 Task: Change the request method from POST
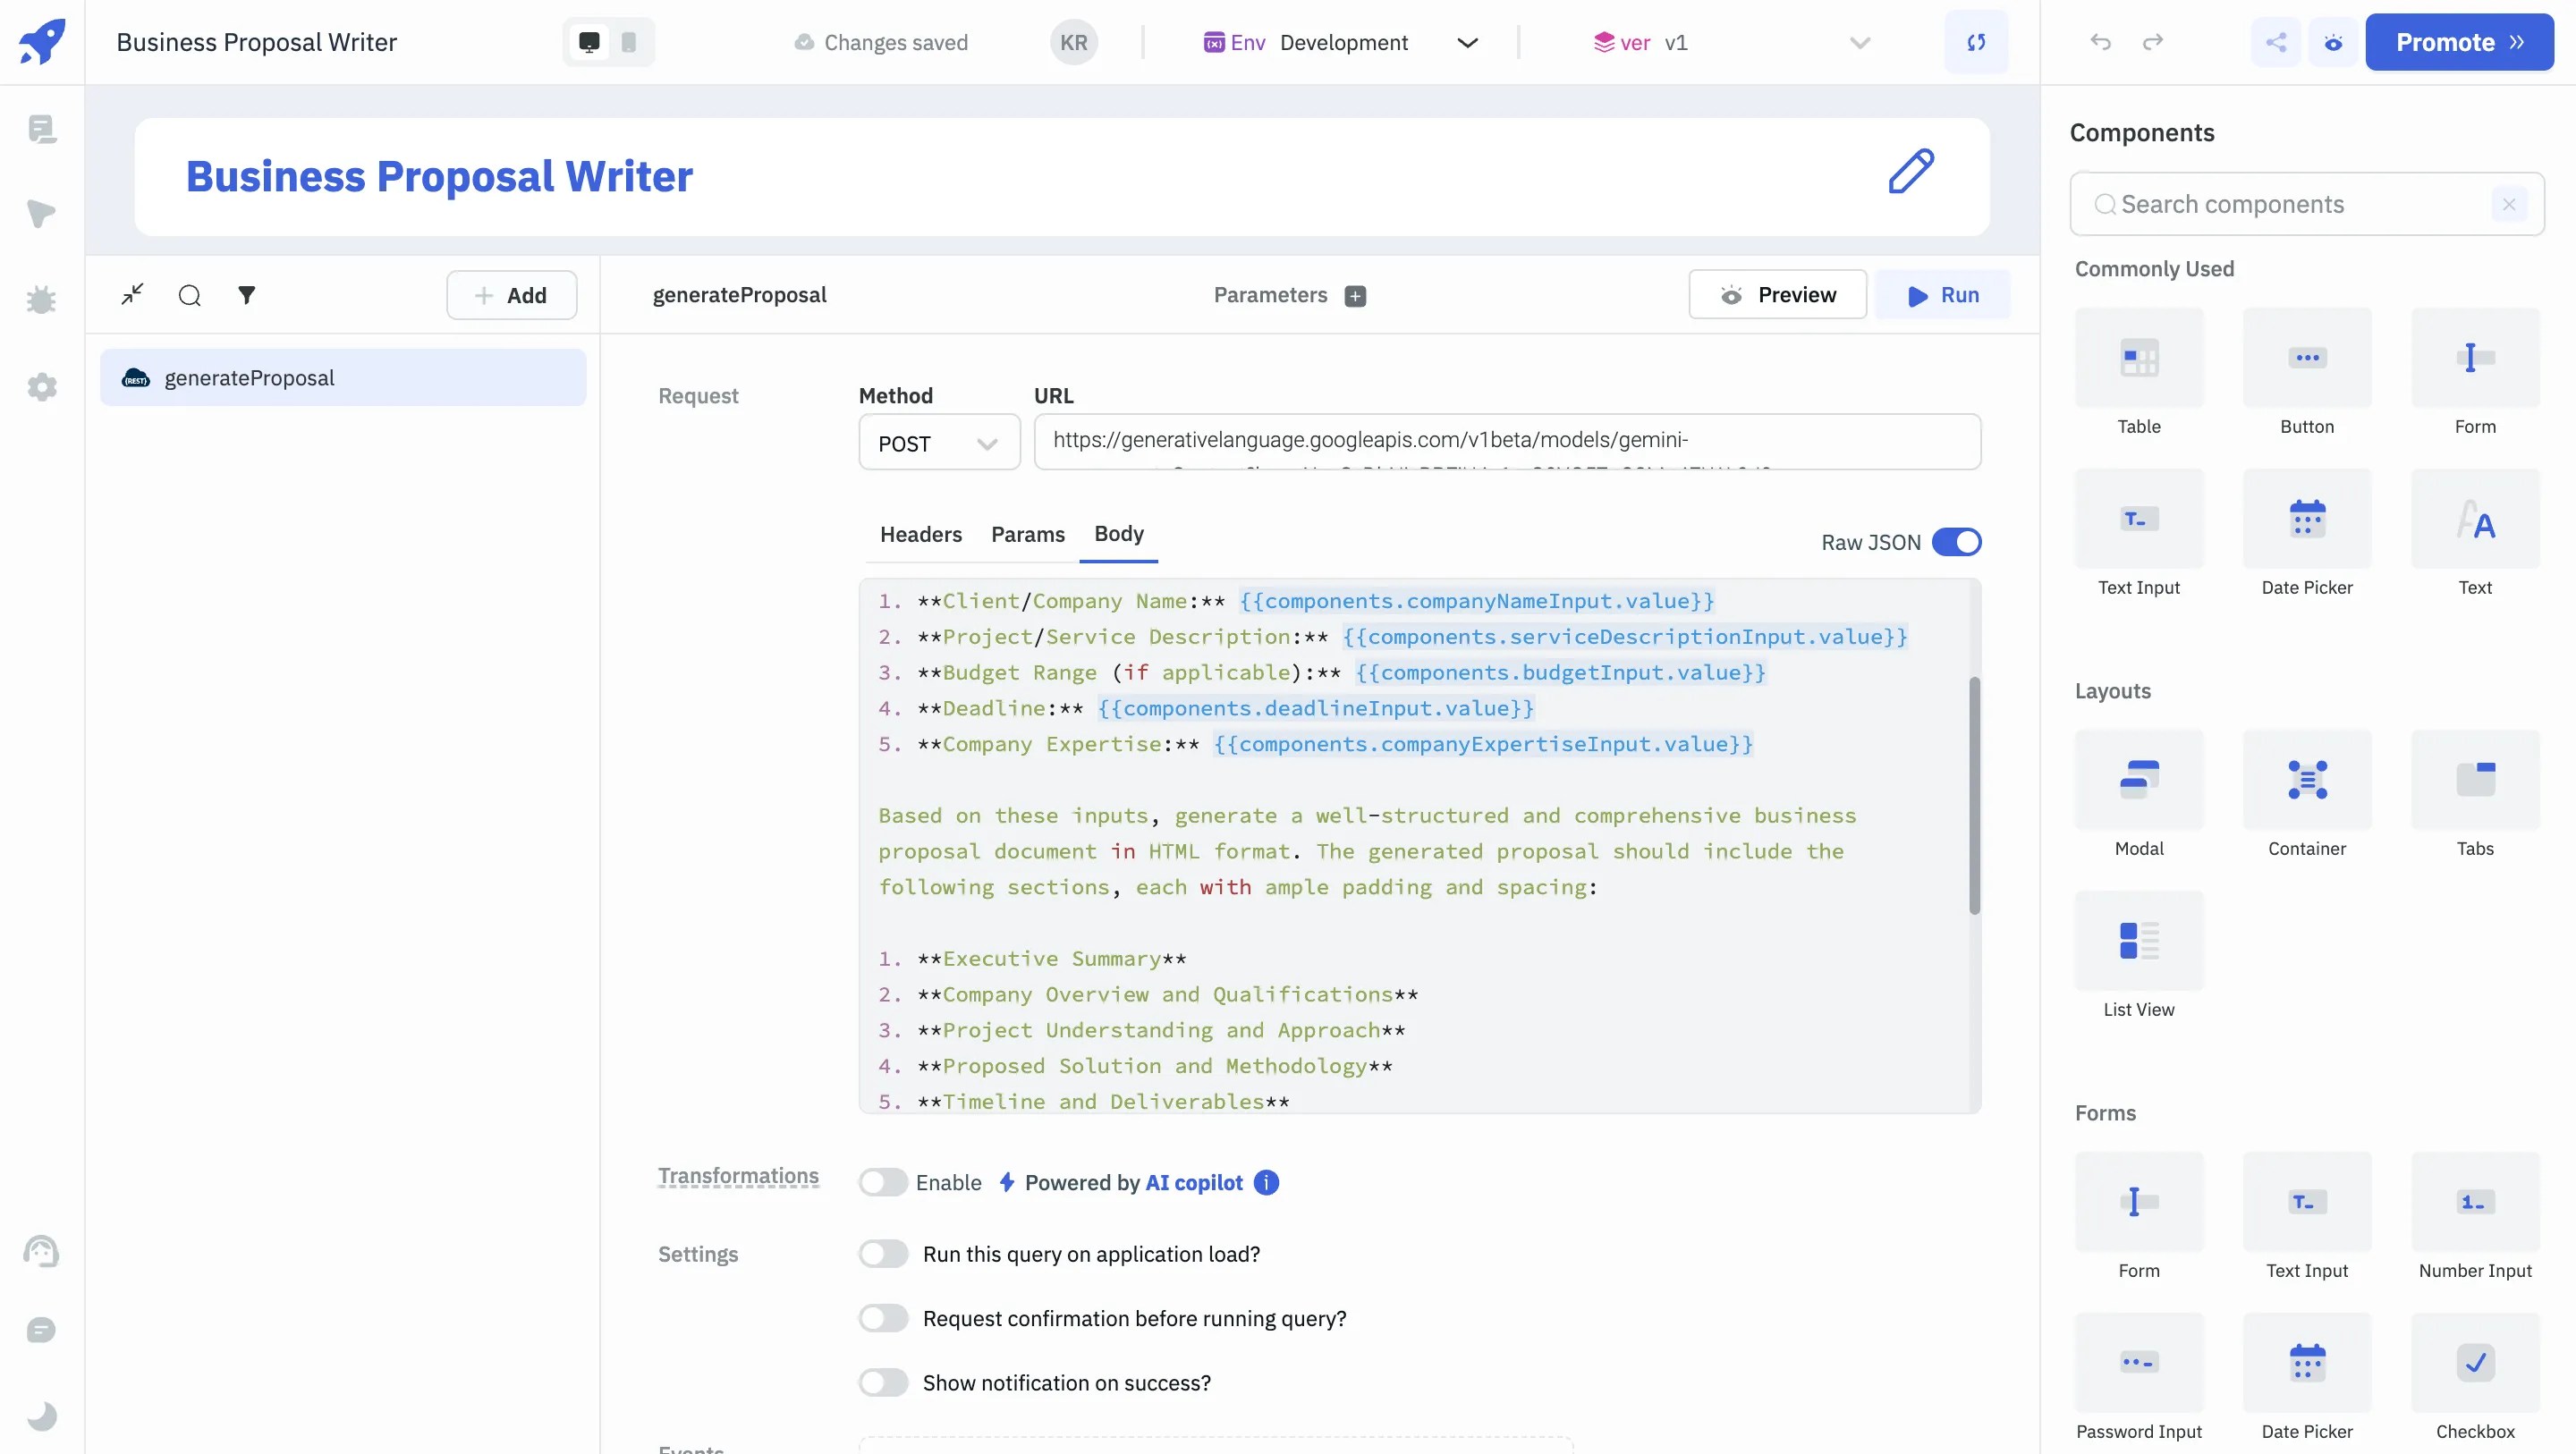pos(937,441)
